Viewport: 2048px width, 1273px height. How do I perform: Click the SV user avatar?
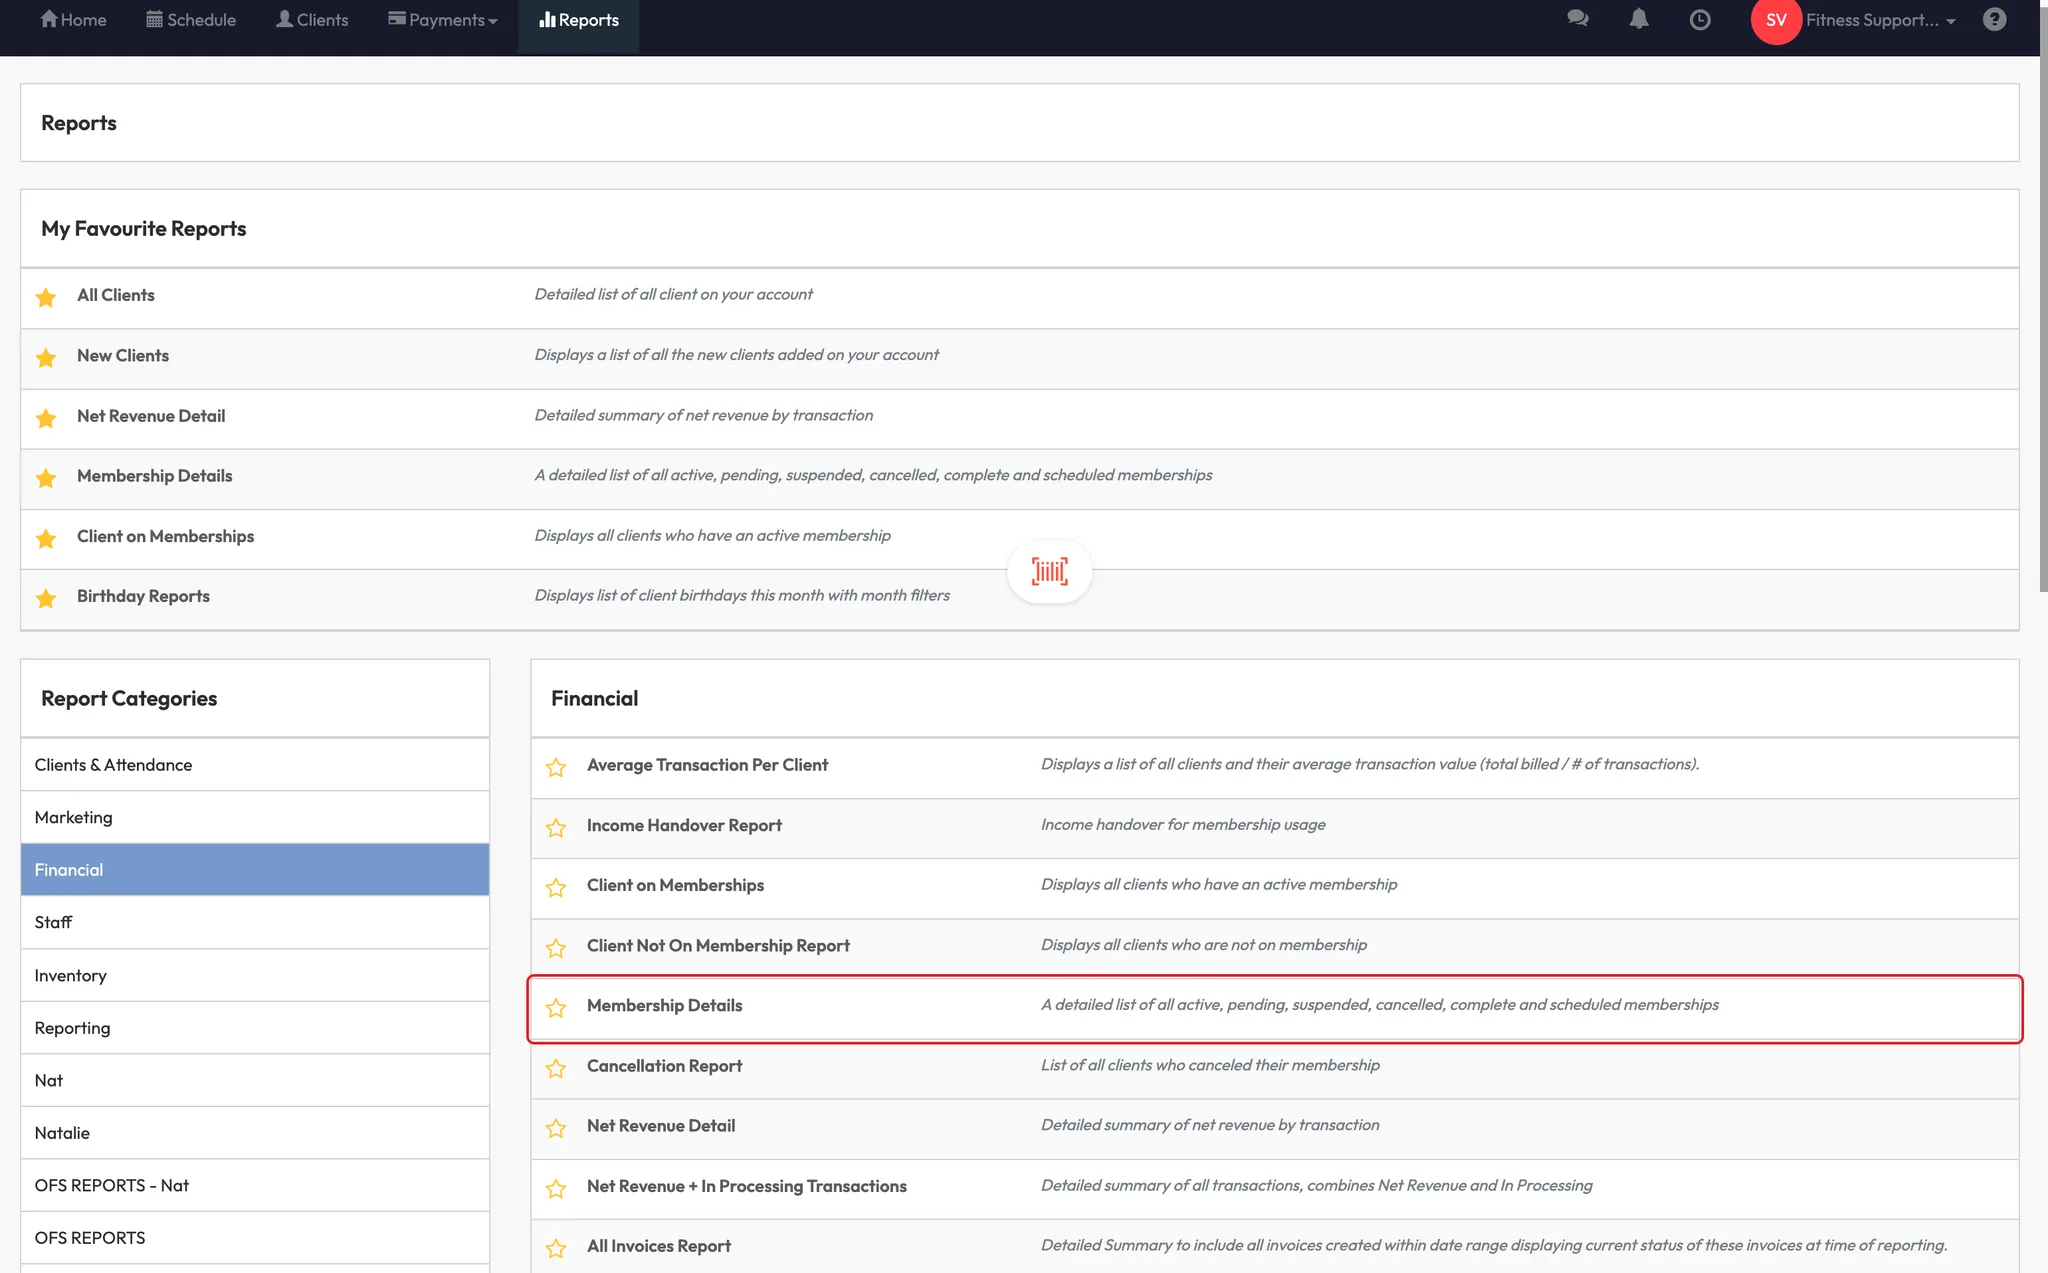point(1775,21)
